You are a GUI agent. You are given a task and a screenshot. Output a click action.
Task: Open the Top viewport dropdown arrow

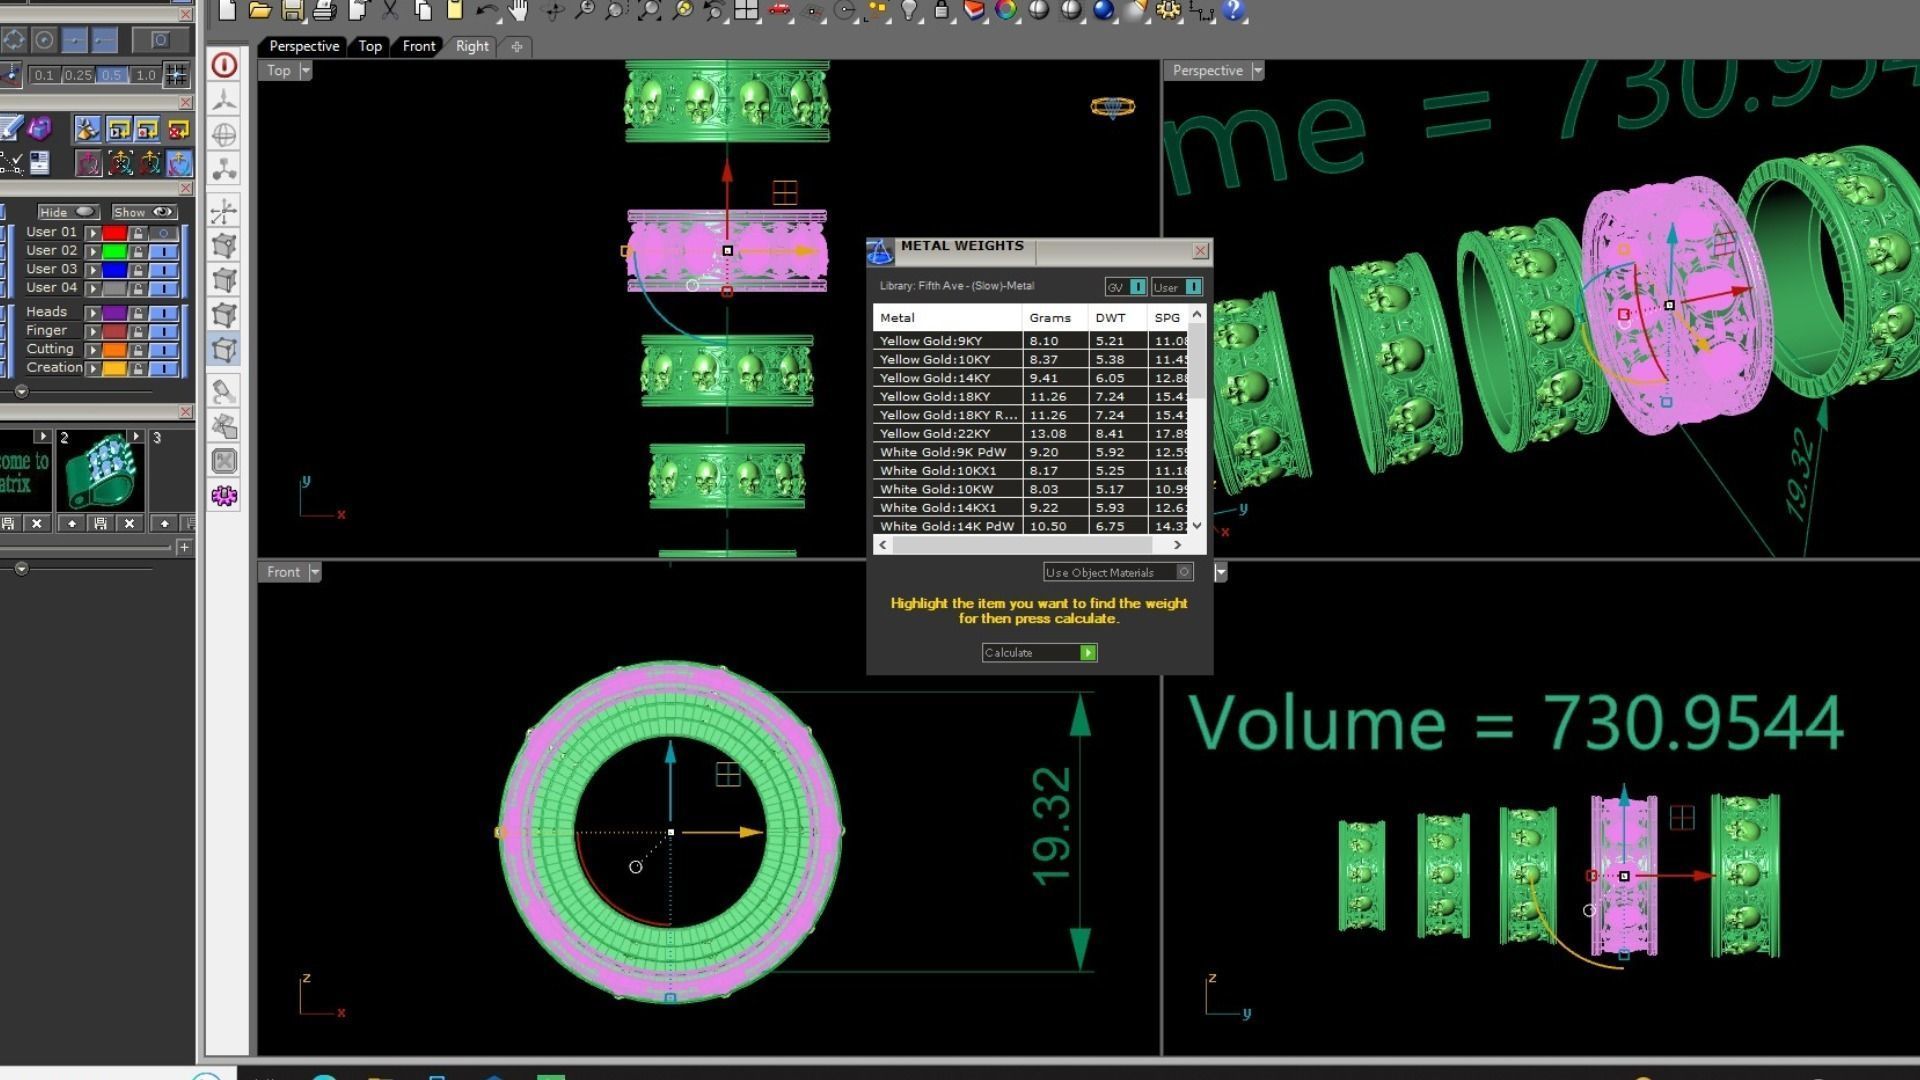306,71
